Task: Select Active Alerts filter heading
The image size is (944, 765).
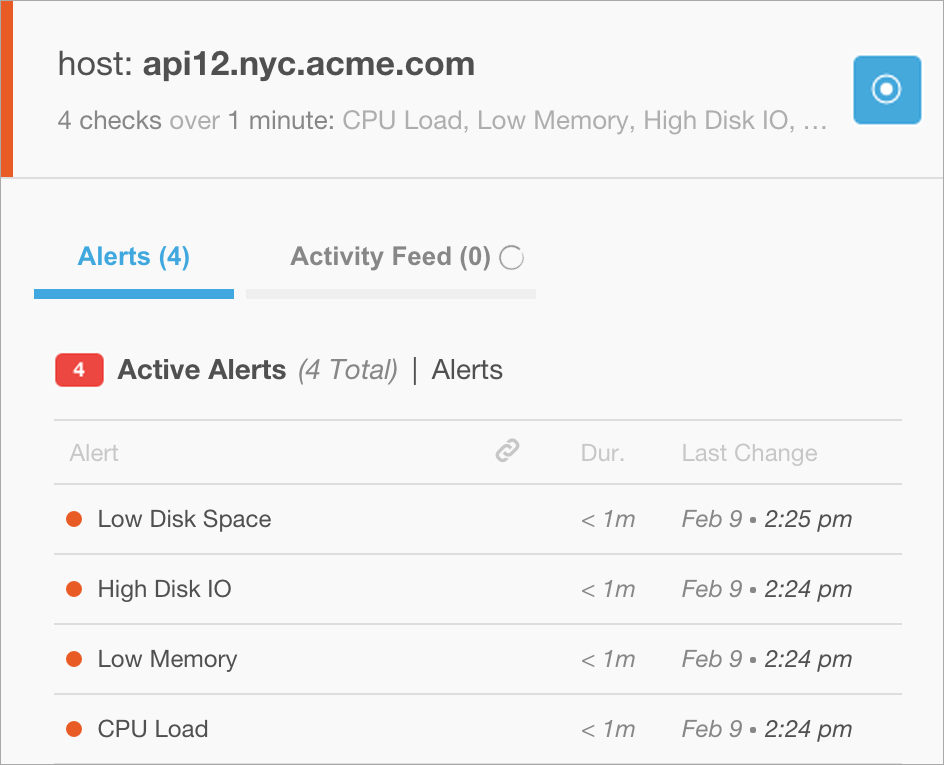Action: (202, 370)
